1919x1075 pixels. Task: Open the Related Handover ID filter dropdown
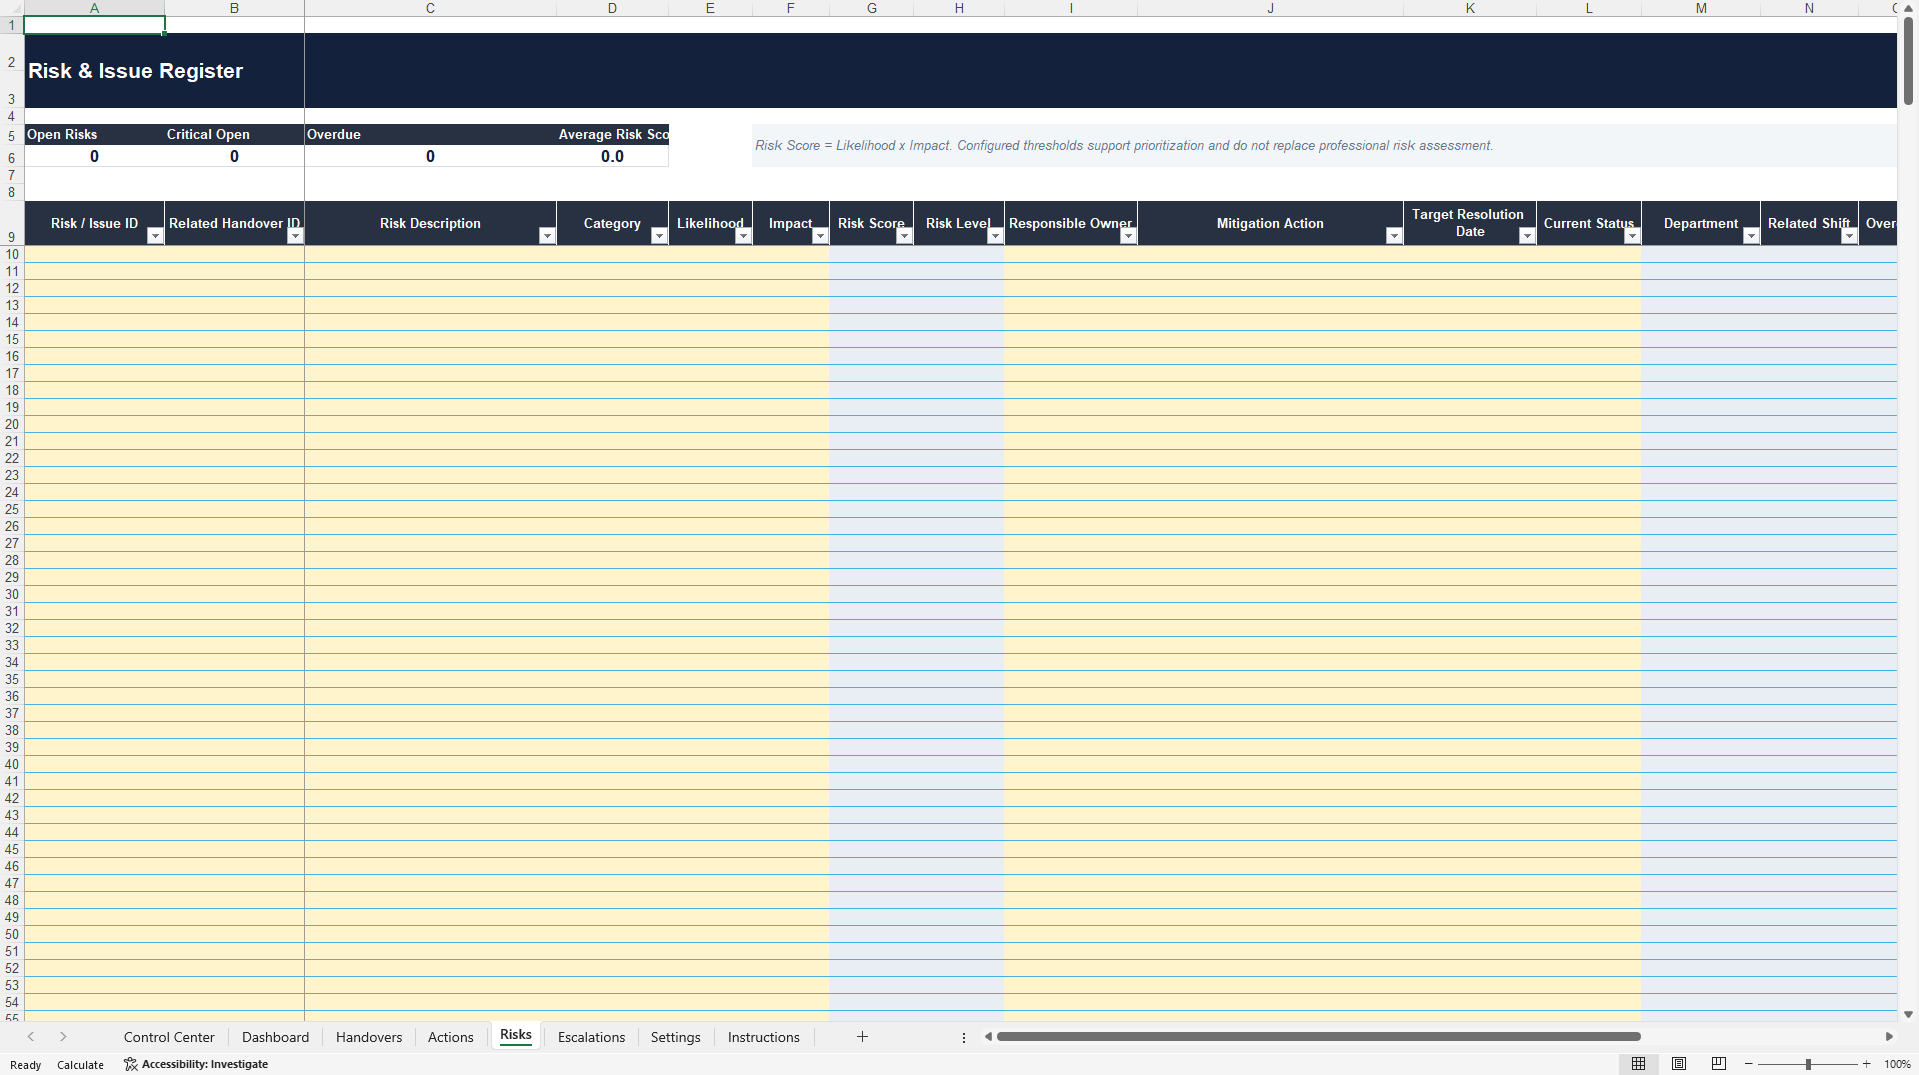pos(295,236)
